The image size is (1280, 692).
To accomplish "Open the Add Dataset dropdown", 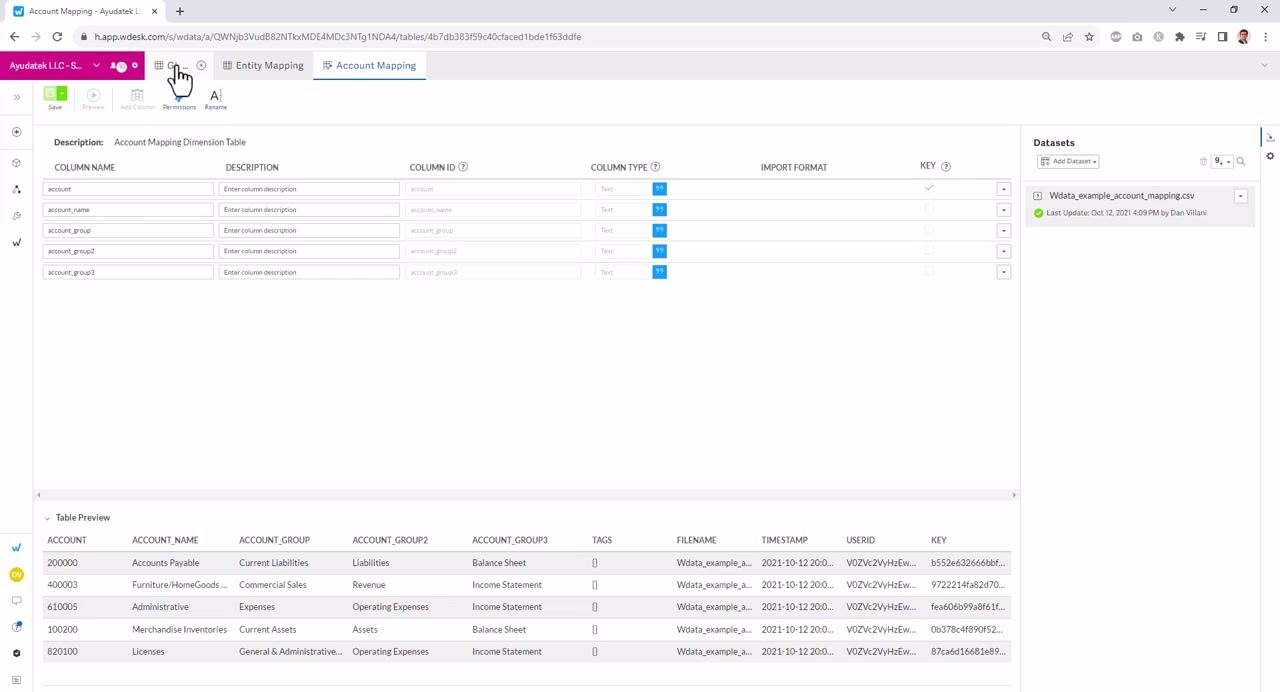I will pyautogui.click(x=1068, y=161).
